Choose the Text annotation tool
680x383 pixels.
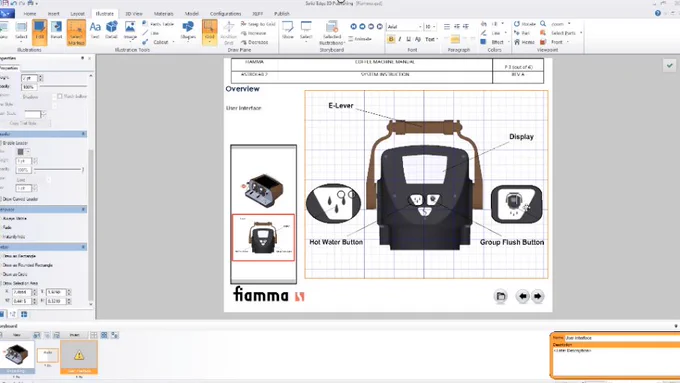coord(95,30)
